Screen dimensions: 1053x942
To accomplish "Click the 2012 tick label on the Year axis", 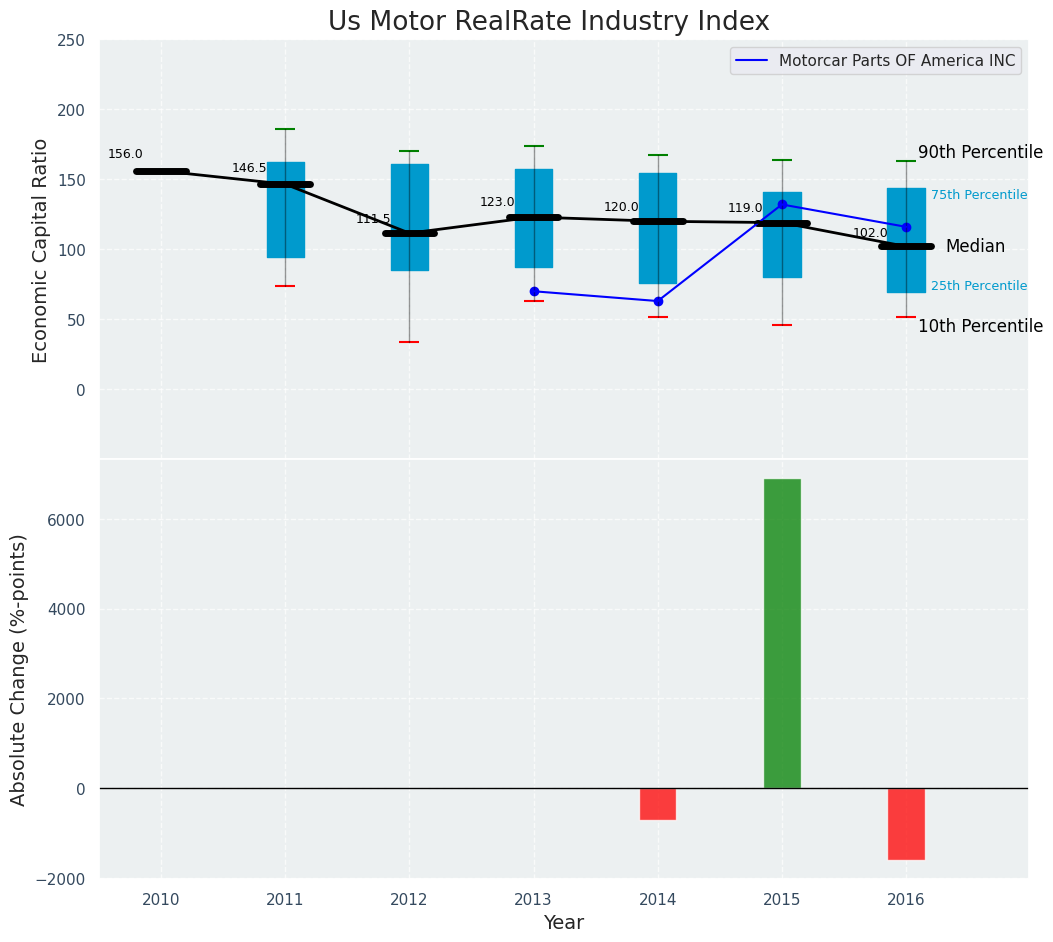I will pyautogui.click(x=409, y=900).
